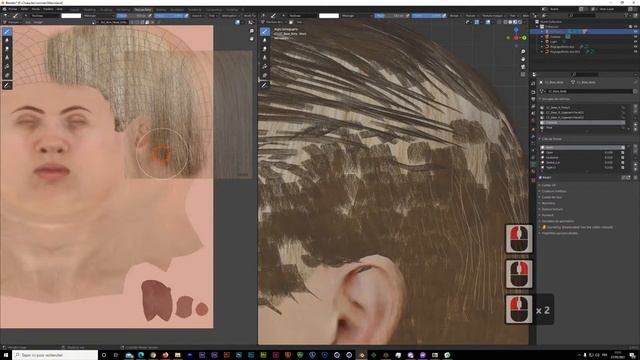
Task: Open the Texture Paint mode dropdown in the 3D viewport
Action: [x=277, y=22]
